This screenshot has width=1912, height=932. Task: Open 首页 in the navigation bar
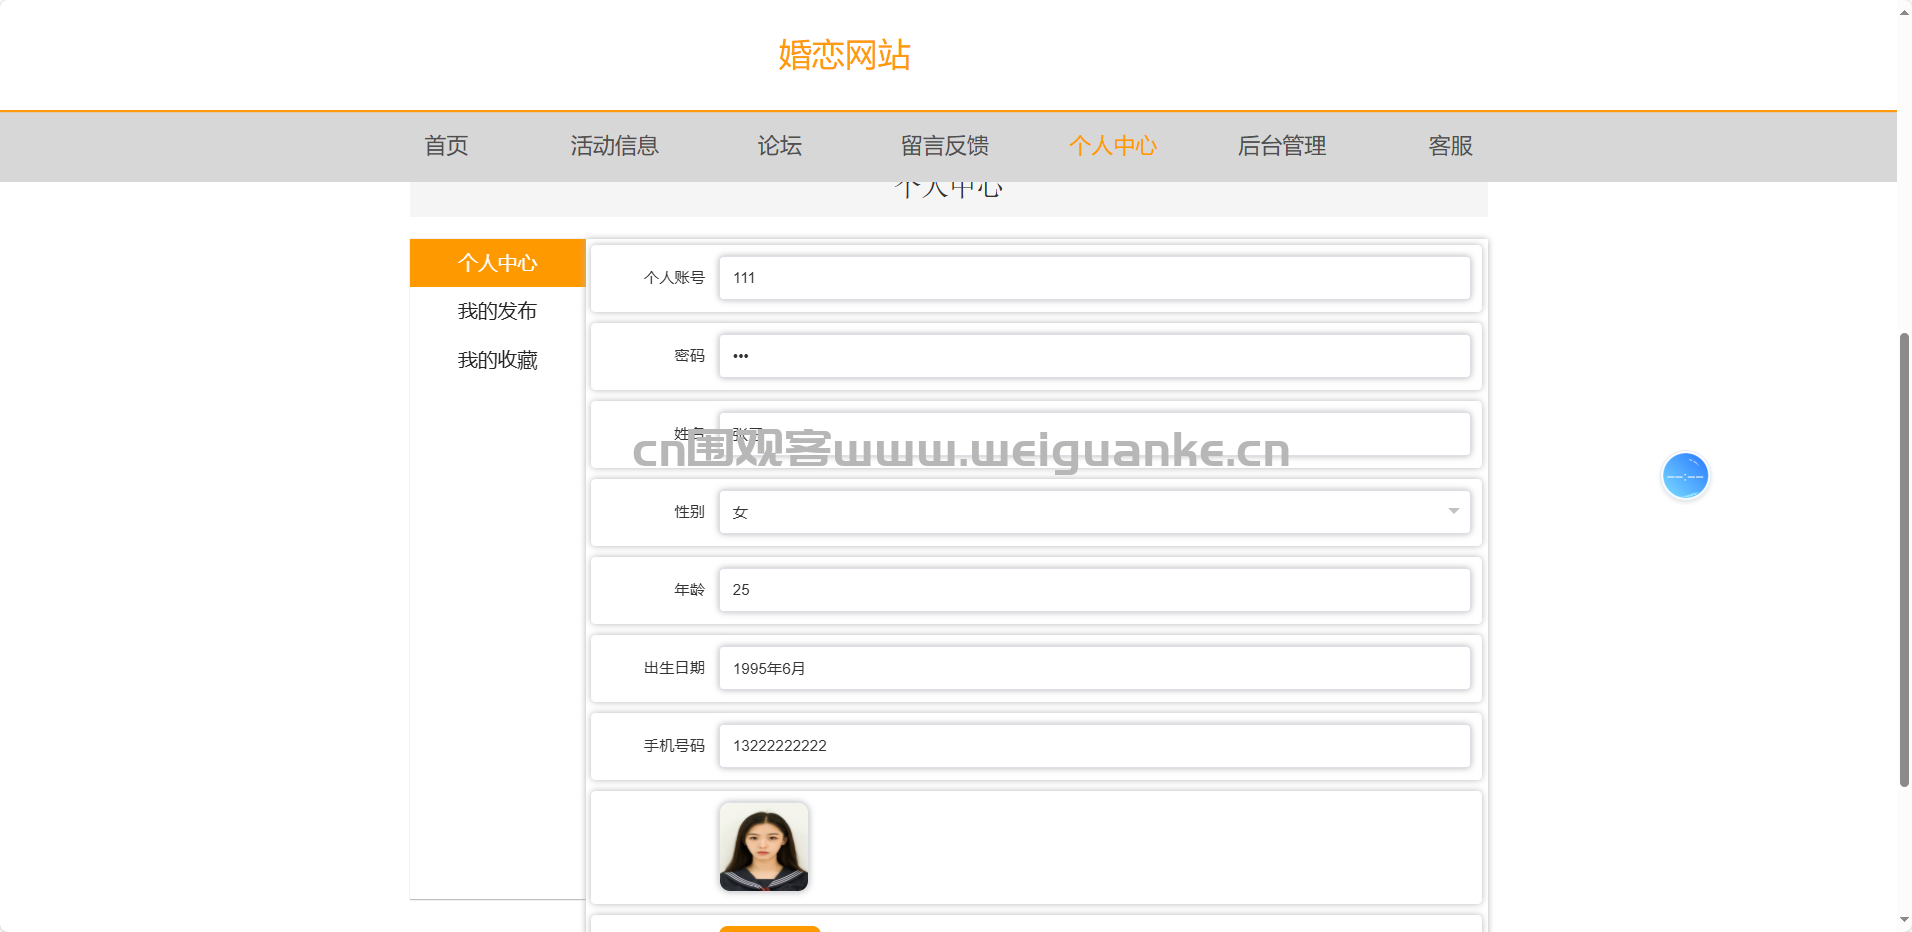point(446,146)
